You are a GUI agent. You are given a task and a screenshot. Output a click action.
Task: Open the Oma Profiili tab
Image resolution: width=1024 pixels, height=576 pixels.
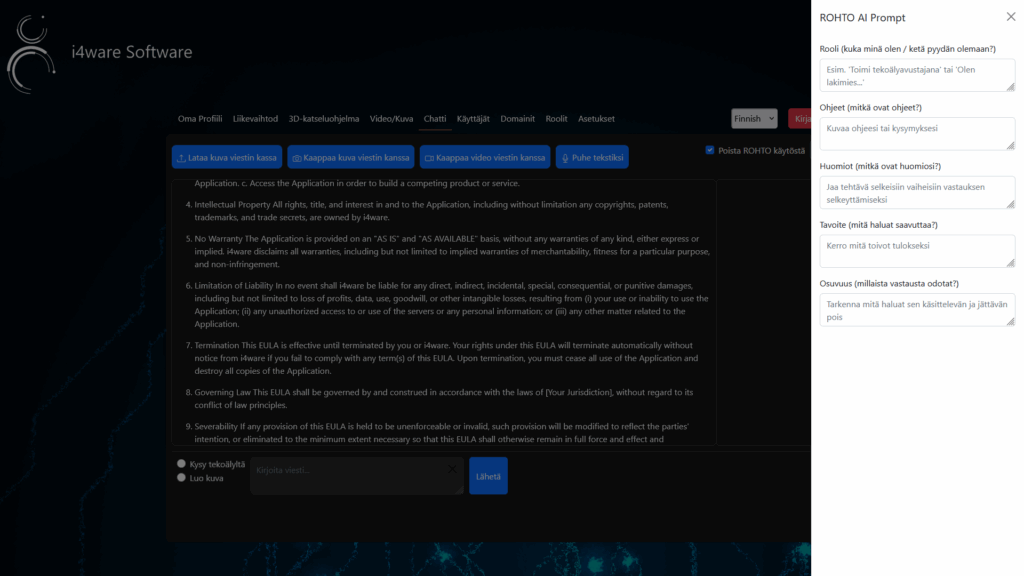(x=200, y=119)
